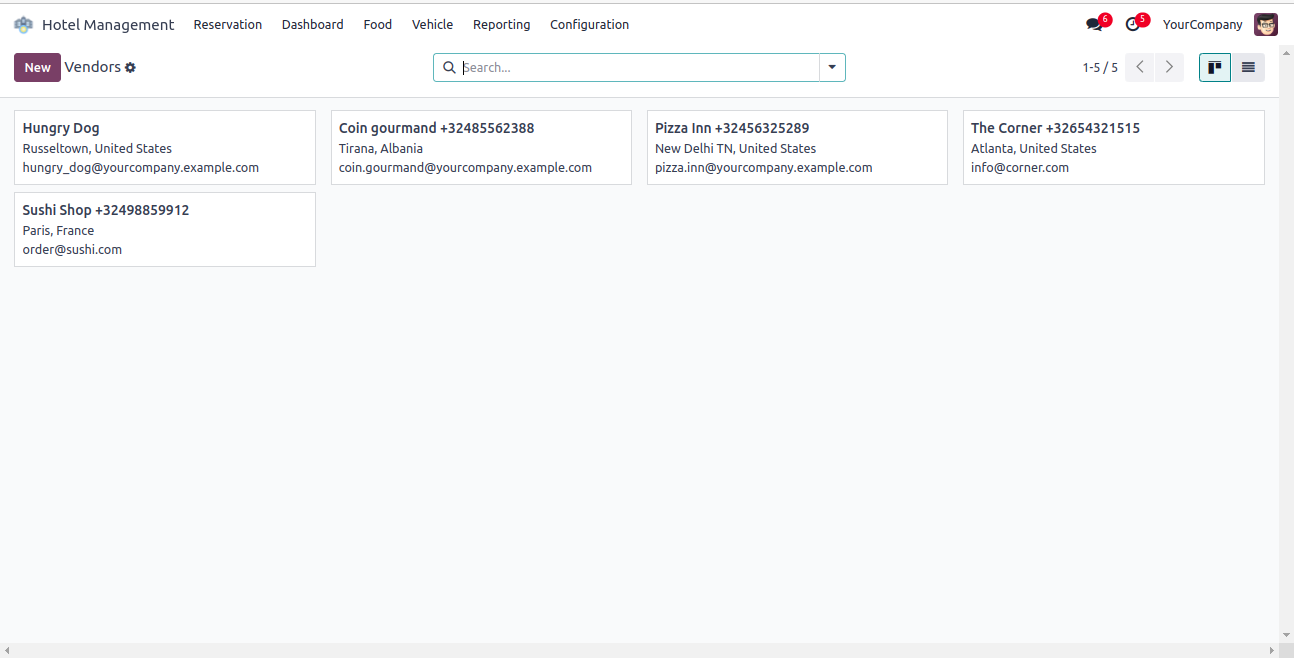Open the Sushi Shop vendor card
This screenshot has width=1294, height=658.
pyautogui.click(x=165, y=229)
